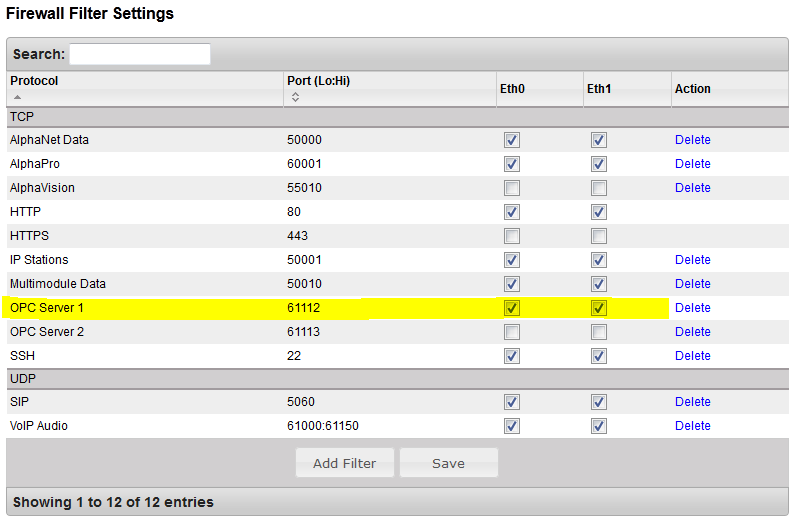Toggle Eth1 for VoIP Audio
The image size is (800, 521).
pos(599,426)
